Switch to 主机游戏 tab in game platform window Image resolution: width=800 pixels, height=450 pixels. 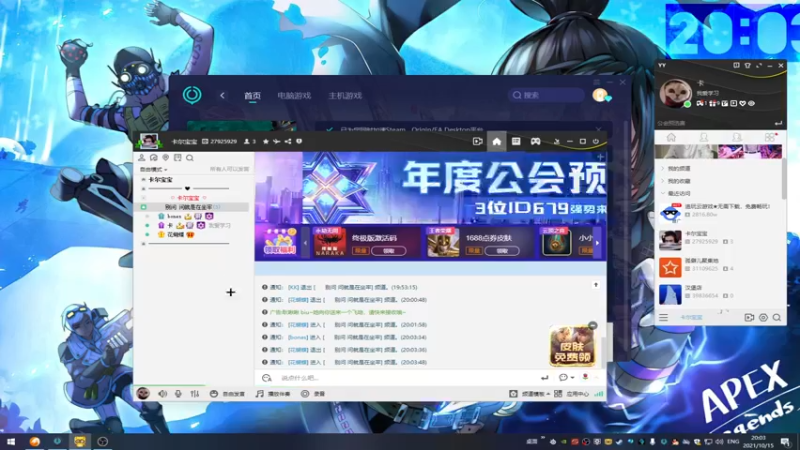point(345,95)
